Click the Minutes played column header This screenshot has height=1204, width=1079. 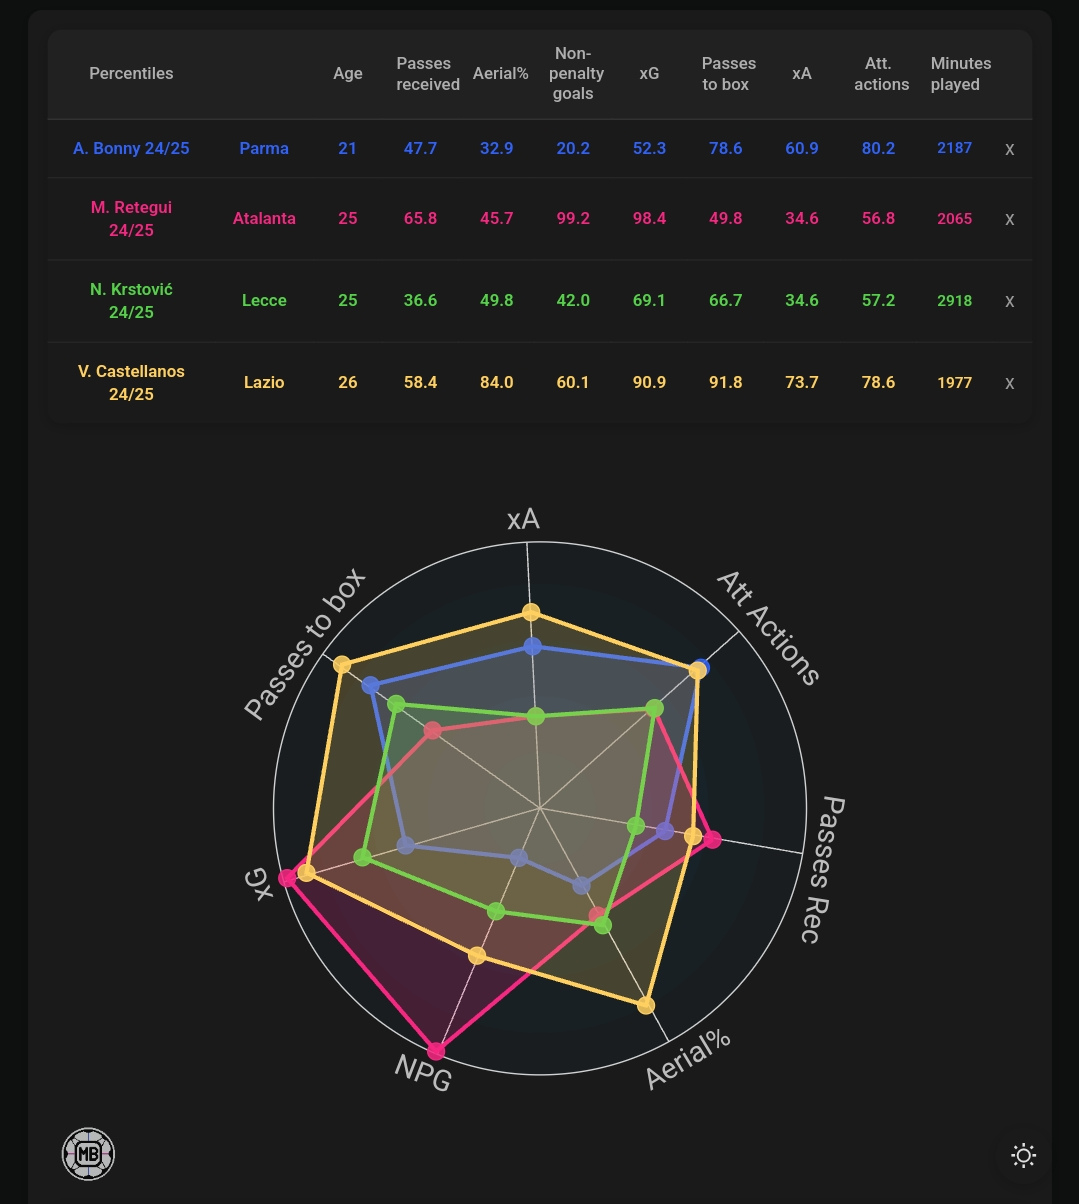click(960, 73)
